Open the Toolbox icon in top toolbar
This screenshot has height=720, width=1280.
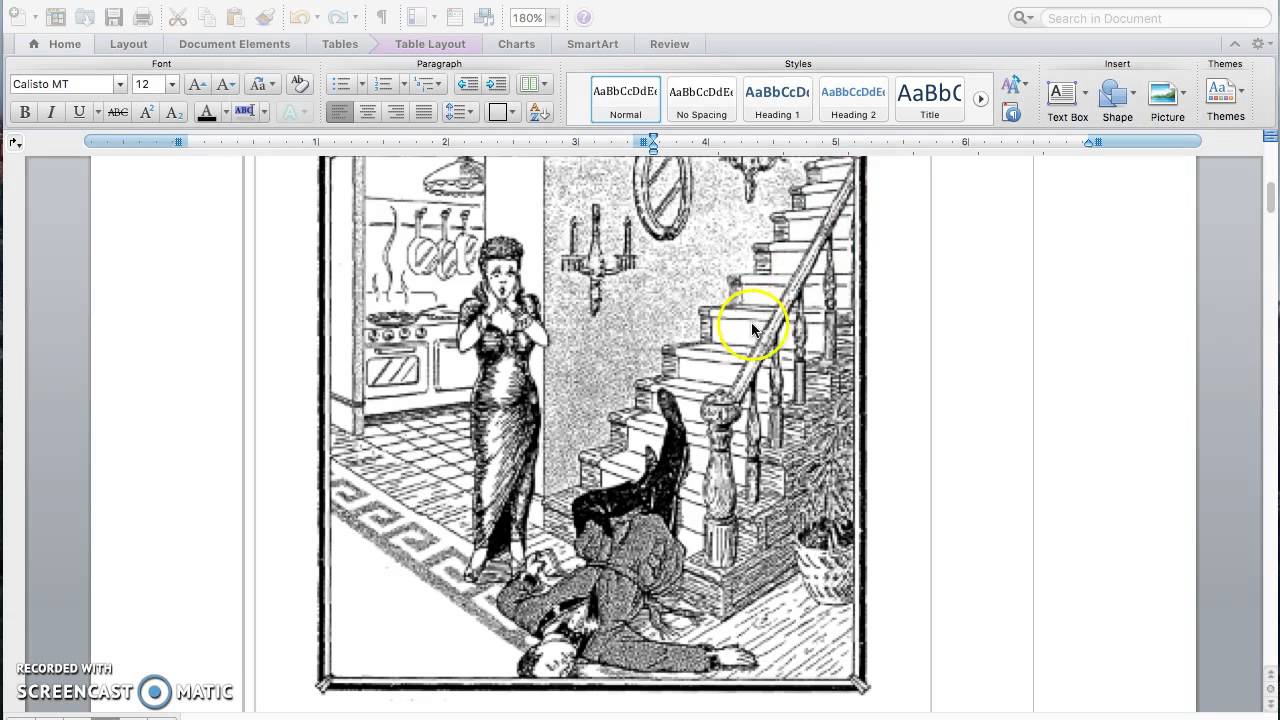pos(455,17)
